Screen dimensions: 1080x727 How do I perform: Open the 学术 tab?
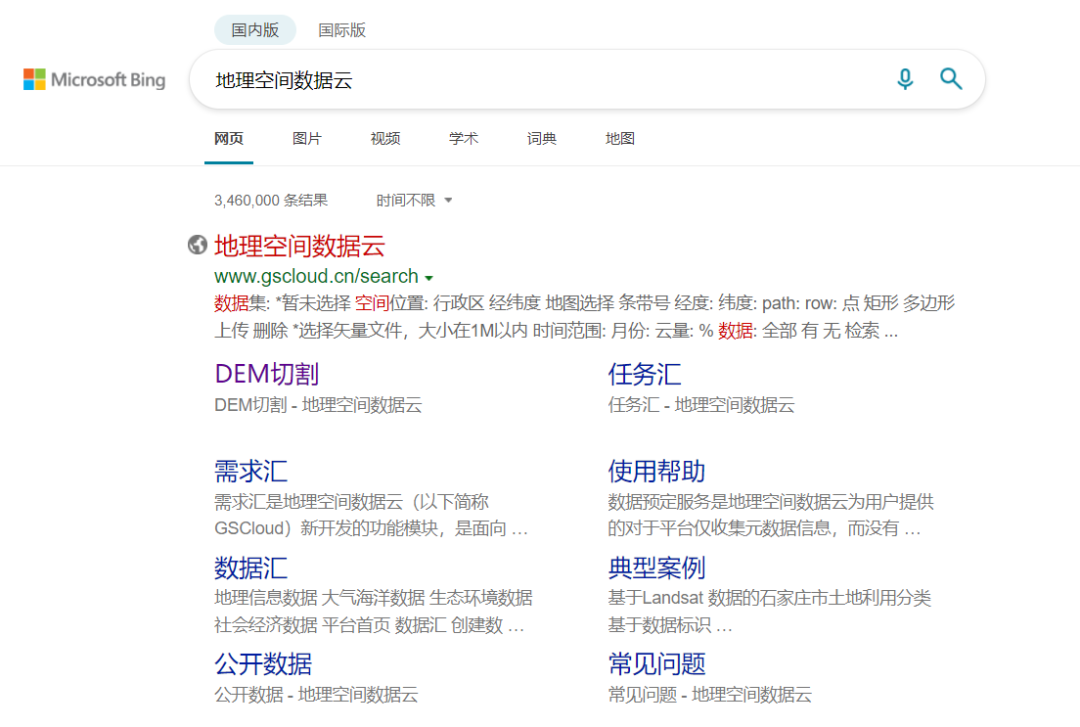tap(464, 139)
